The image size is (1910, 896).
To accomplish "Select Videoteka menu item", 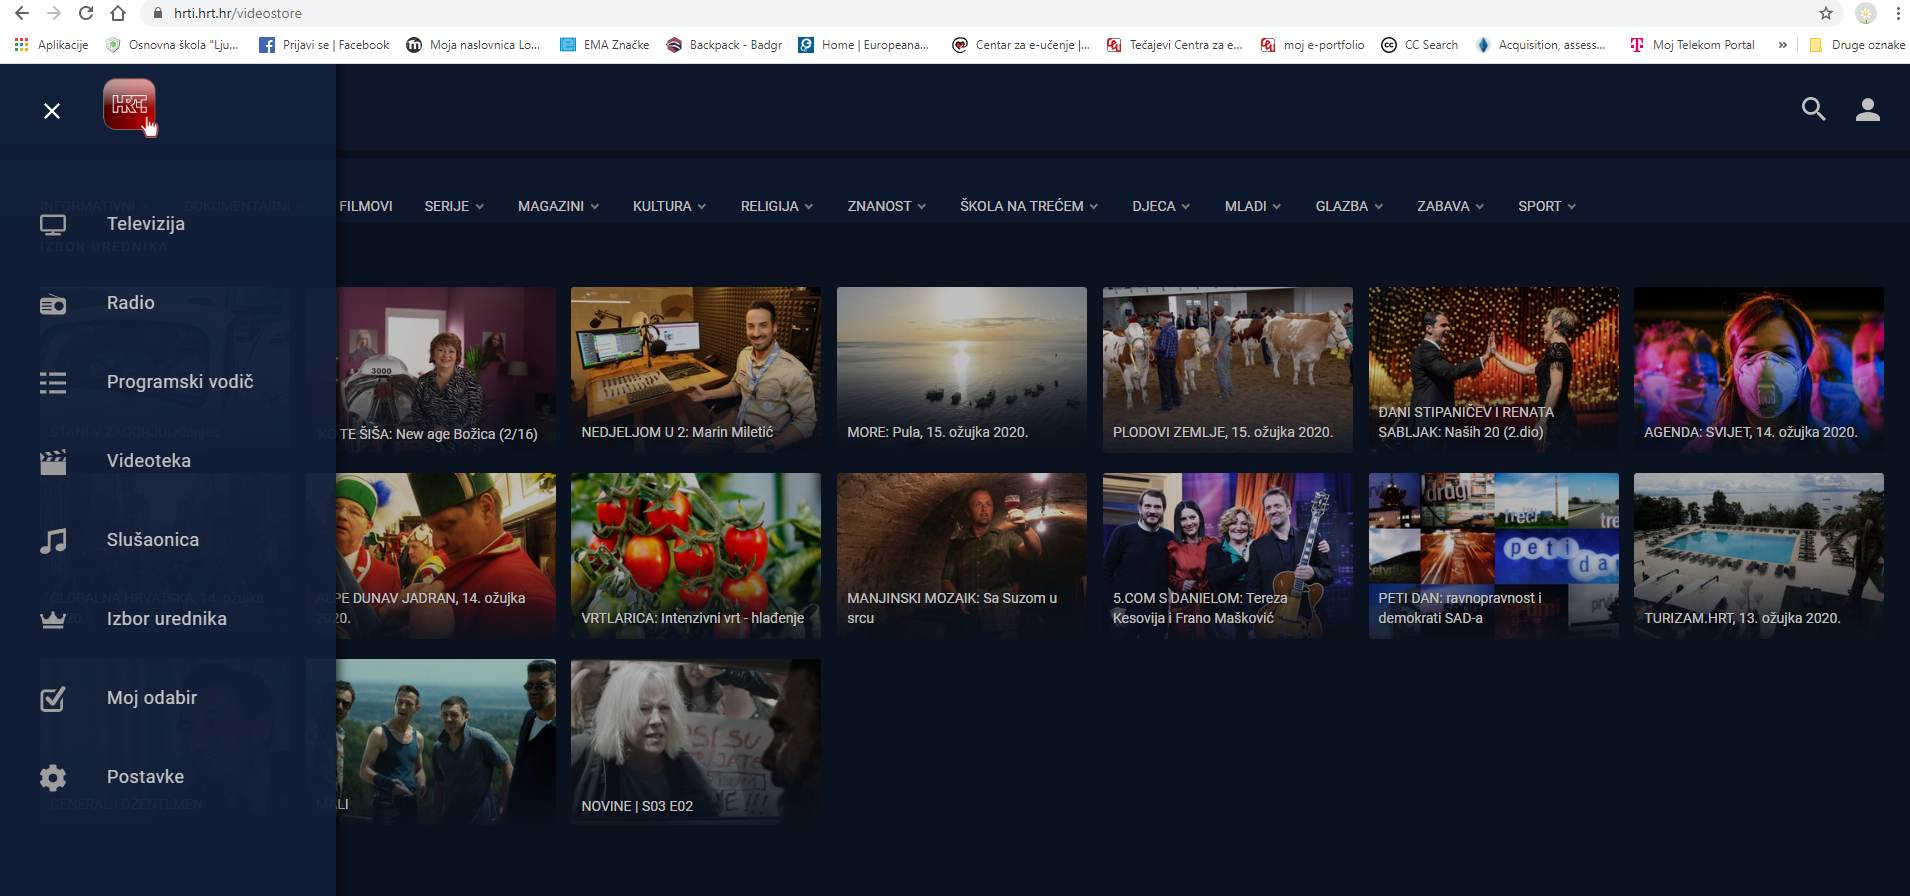I will pyautogui.click(x=149, y=461).
